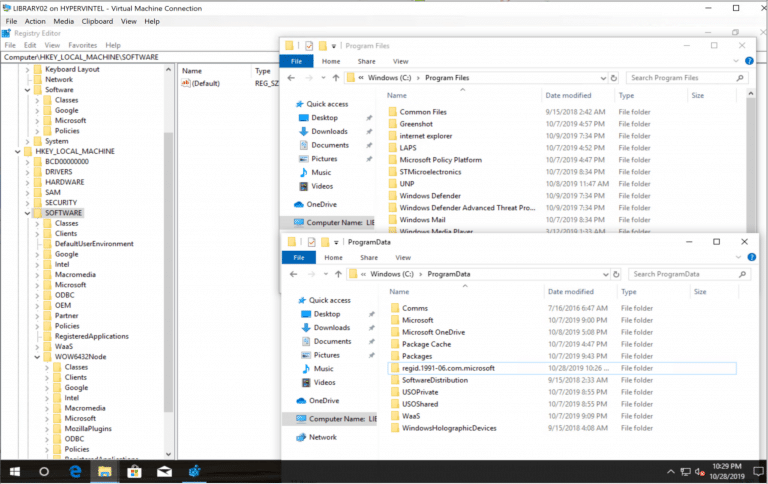Open the Windows Start menu
The image size is (768, 484).
(14, 470)
